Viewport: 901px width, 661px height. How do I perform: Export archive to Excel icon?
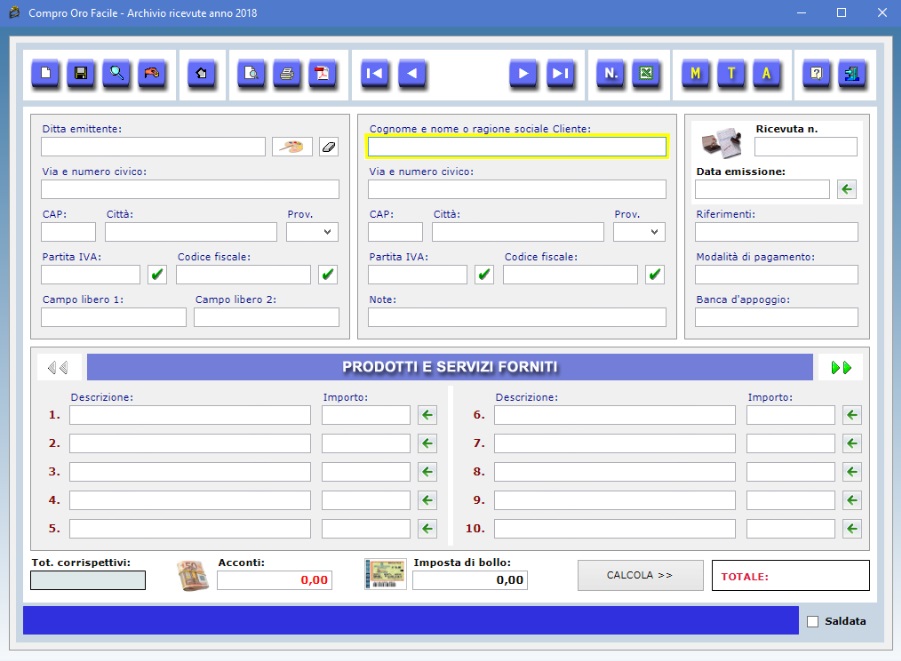point(646,74)
